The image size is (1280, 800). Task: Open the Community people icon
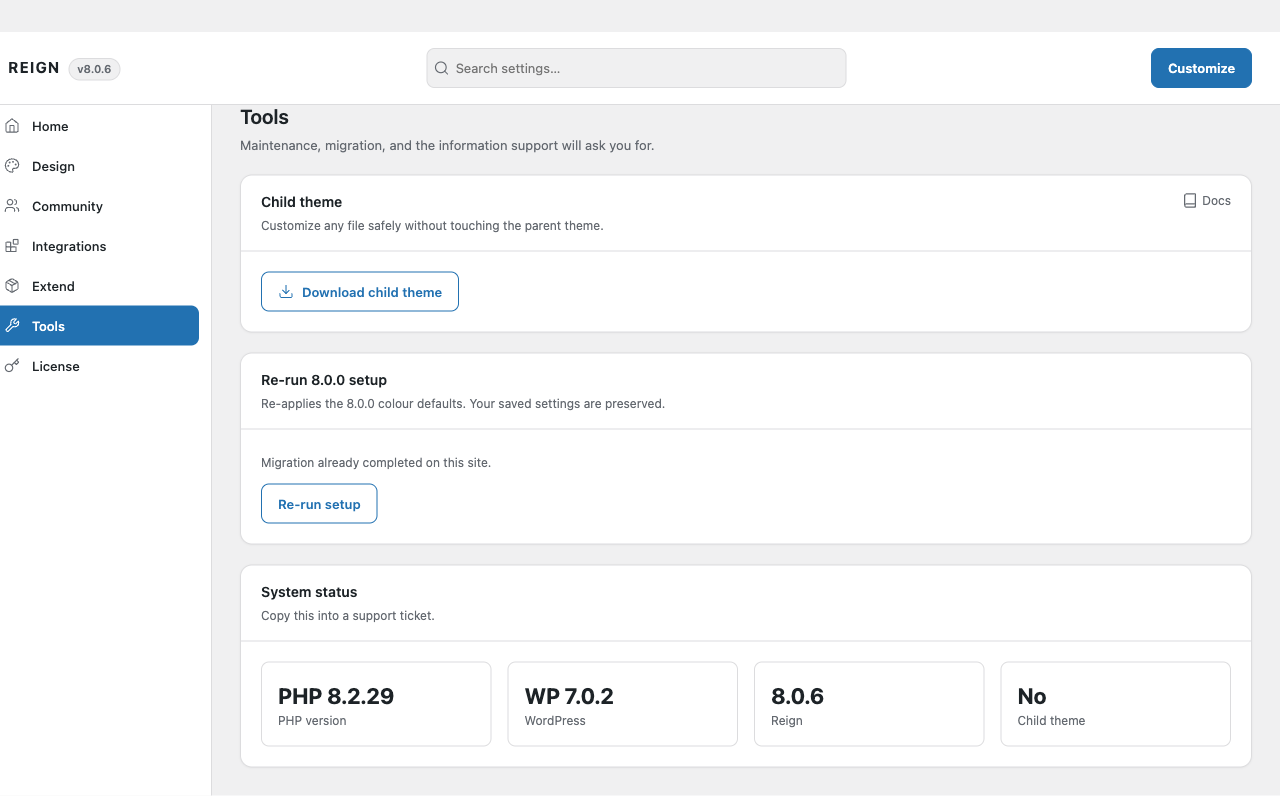12,206
